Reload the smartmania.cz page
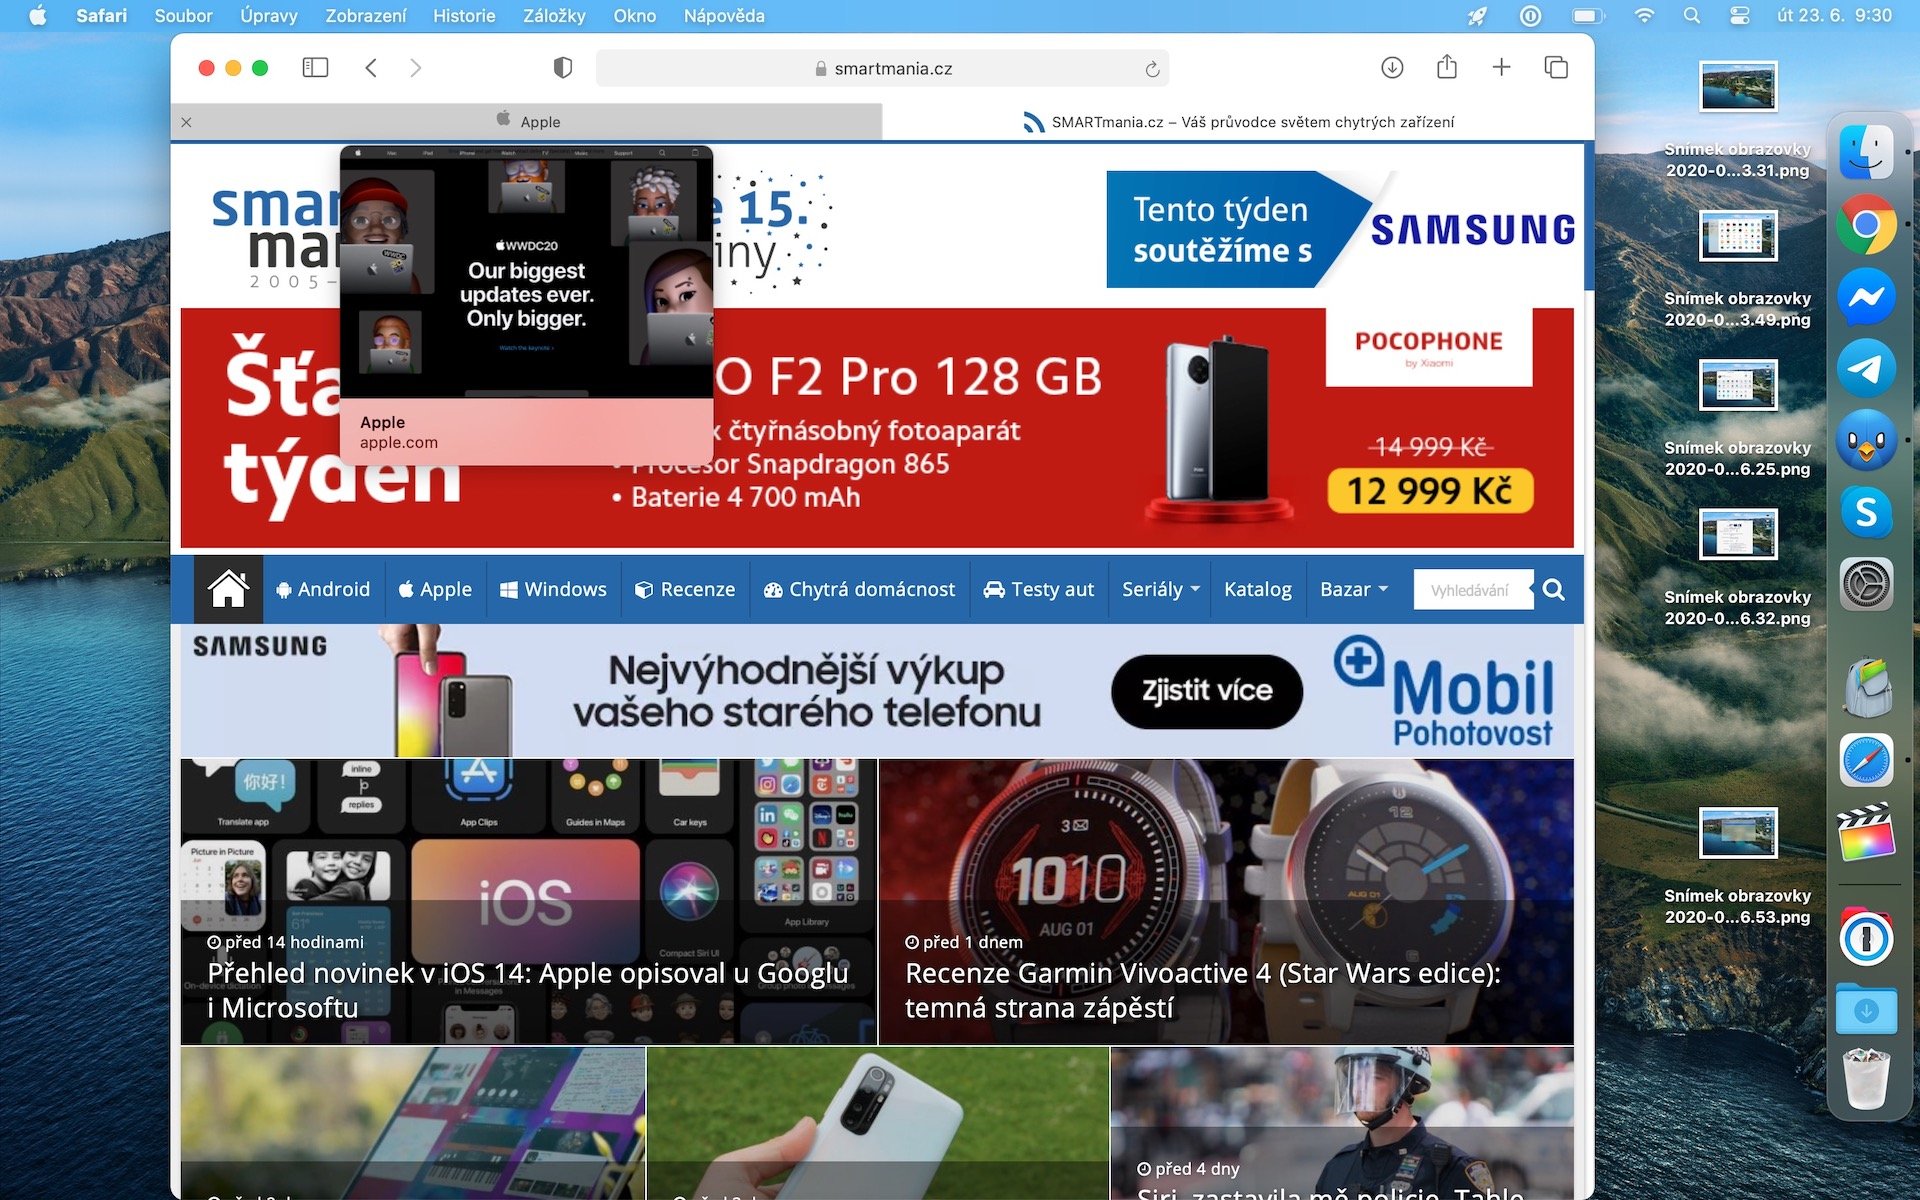 click(x=1152, y=69)
